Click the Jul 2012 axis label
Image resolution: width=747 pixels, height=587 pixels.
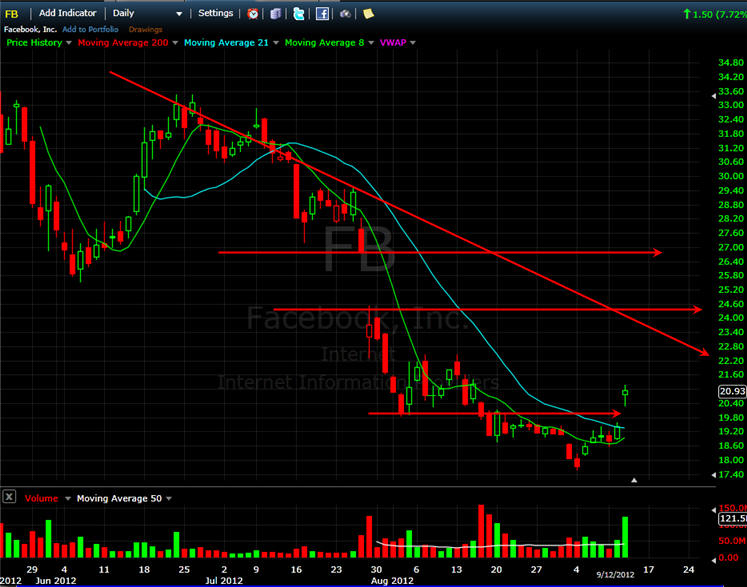coord(224,581)
